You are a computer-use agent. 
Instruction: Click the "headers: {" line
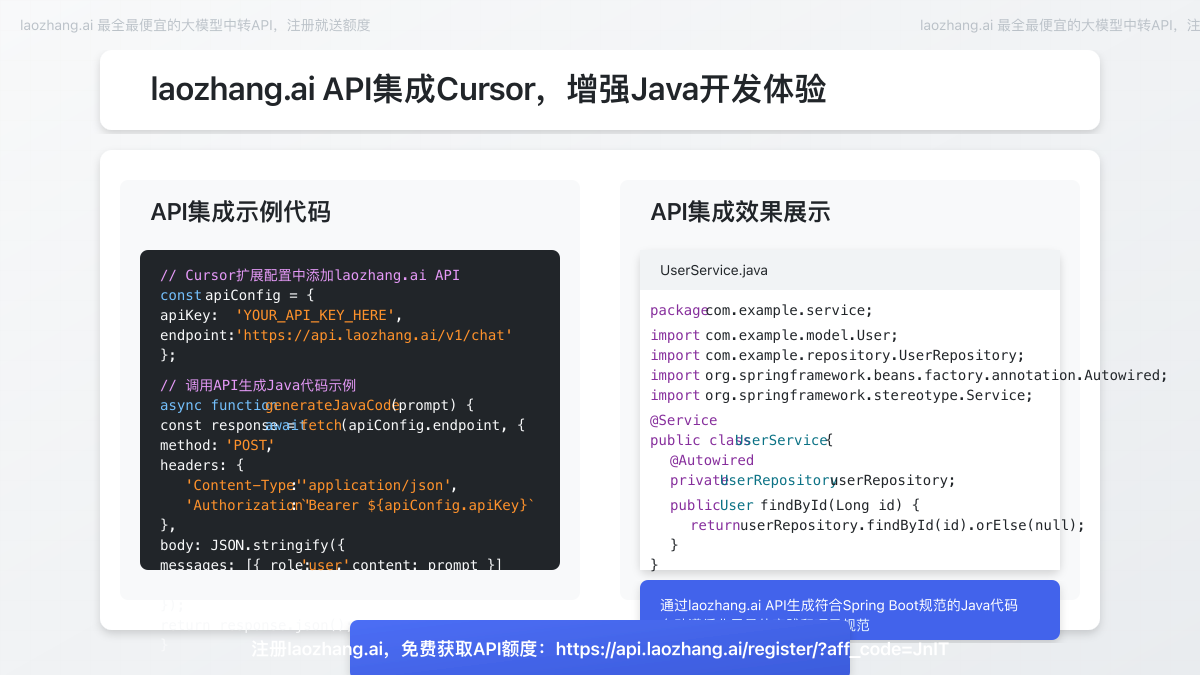point(202,465)
